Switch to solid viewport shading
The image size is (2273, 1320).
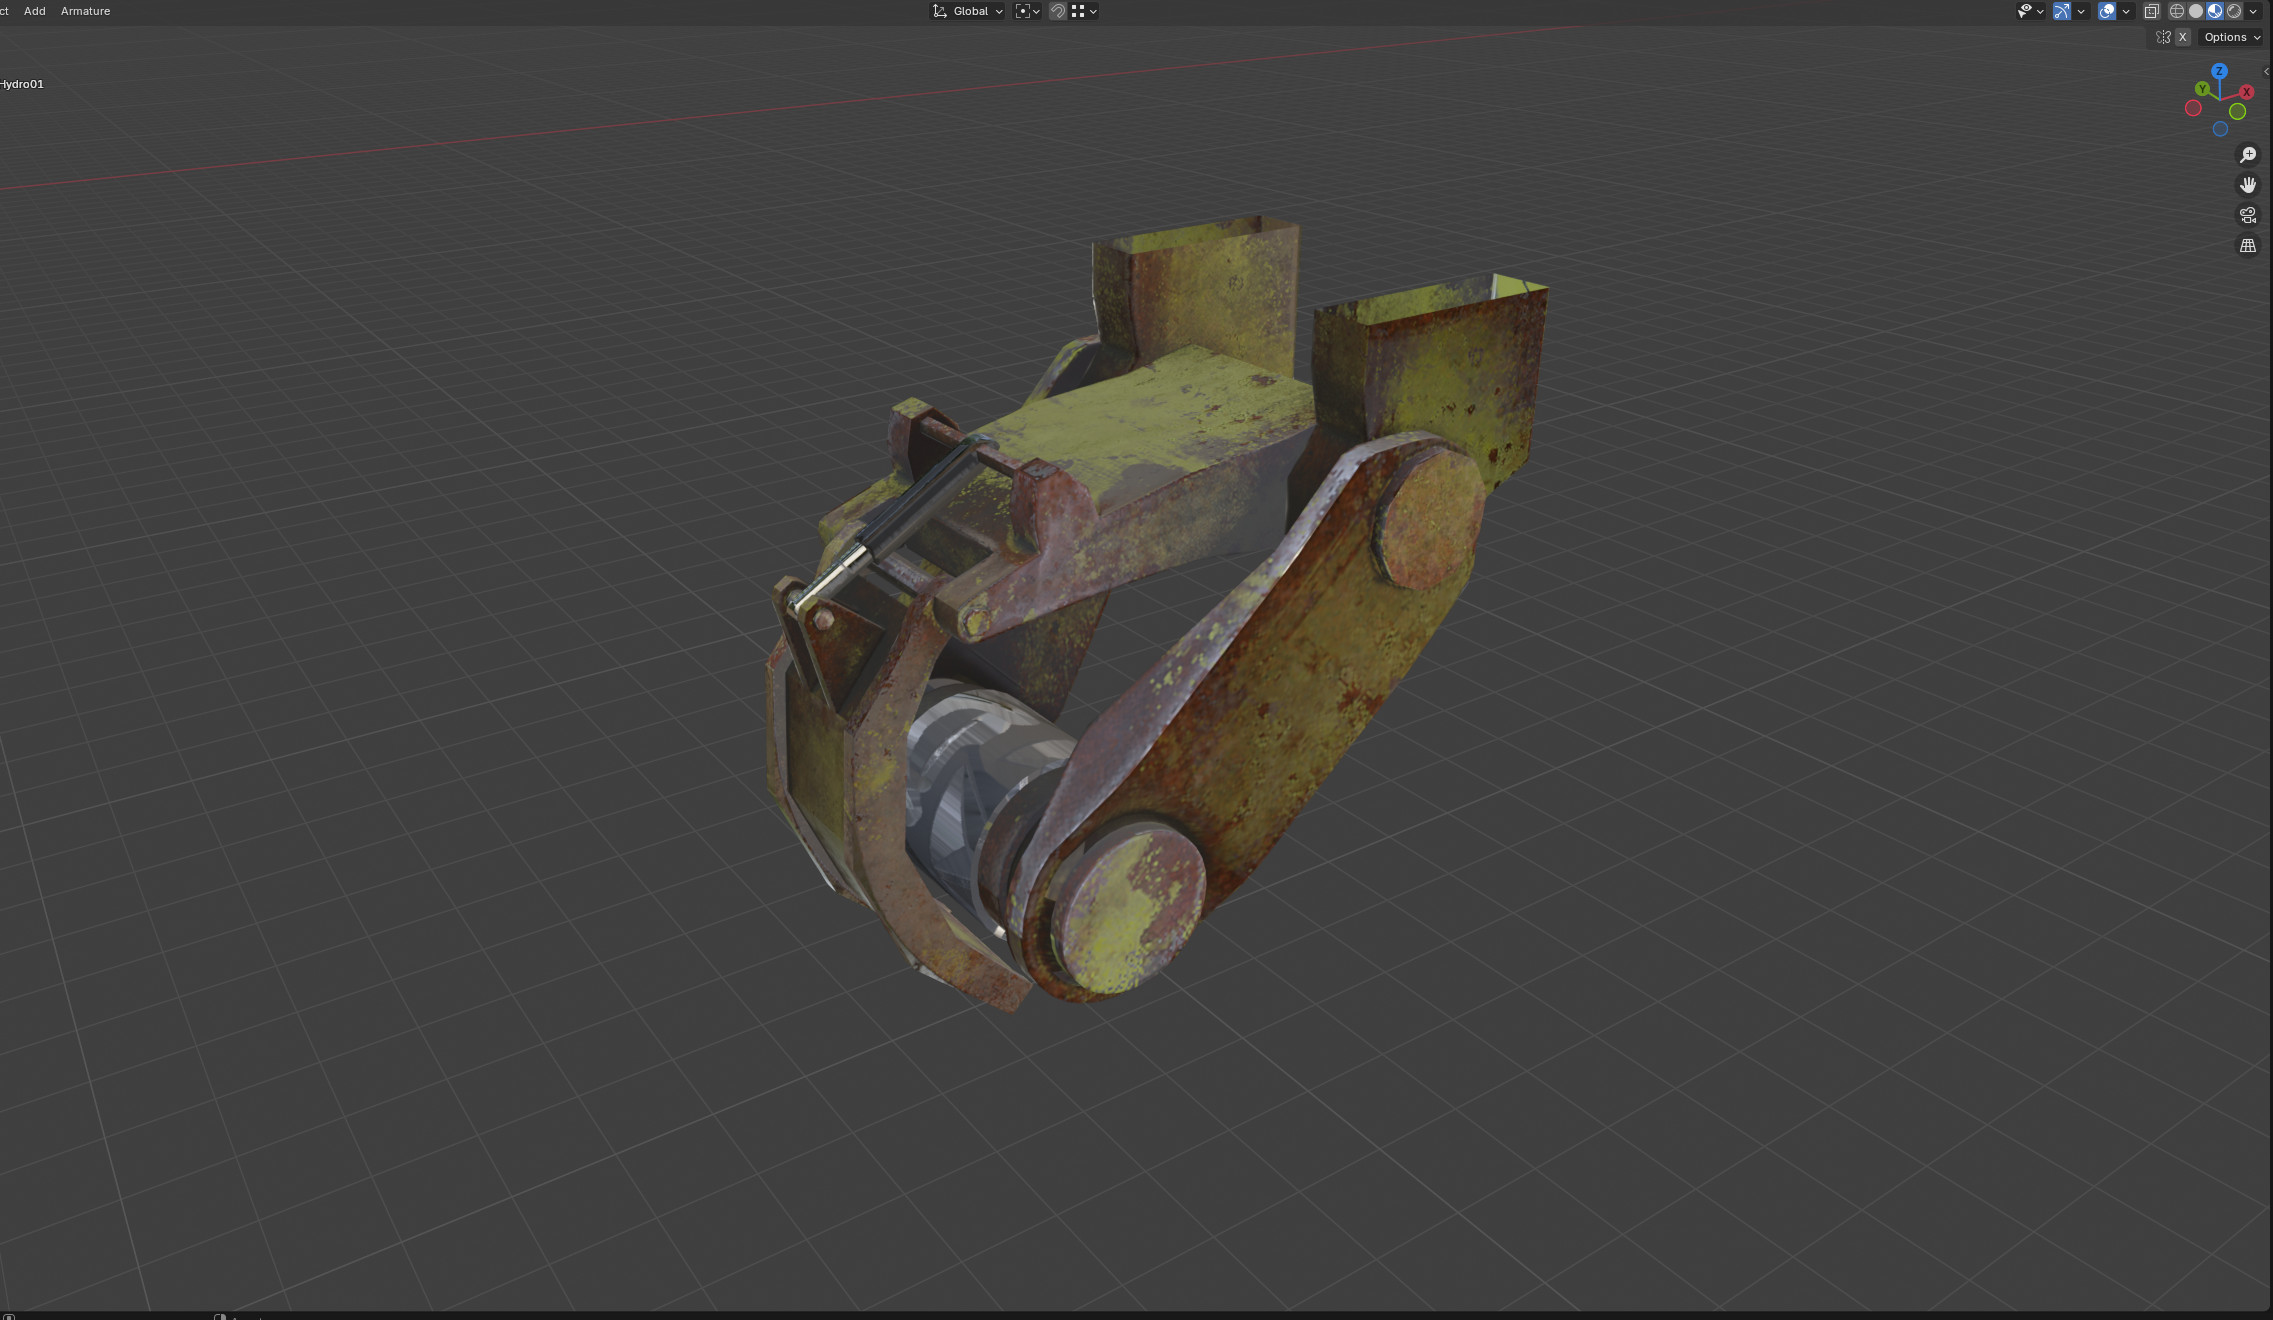pos(2196,11)
